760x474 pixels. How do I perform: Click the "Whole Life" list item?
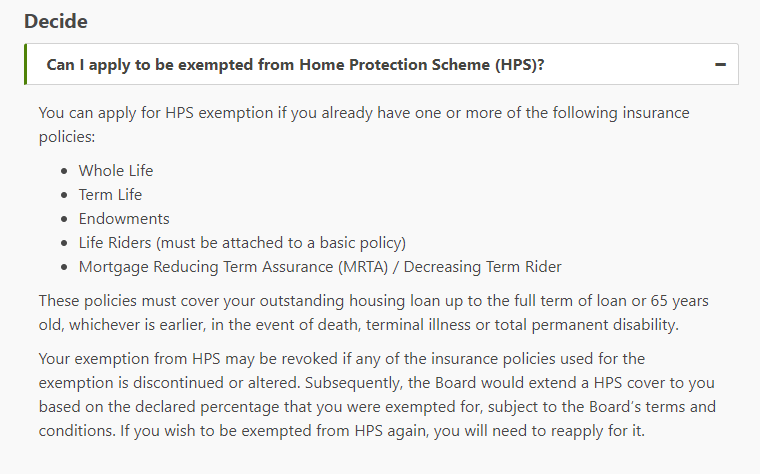tap(116, 171)
